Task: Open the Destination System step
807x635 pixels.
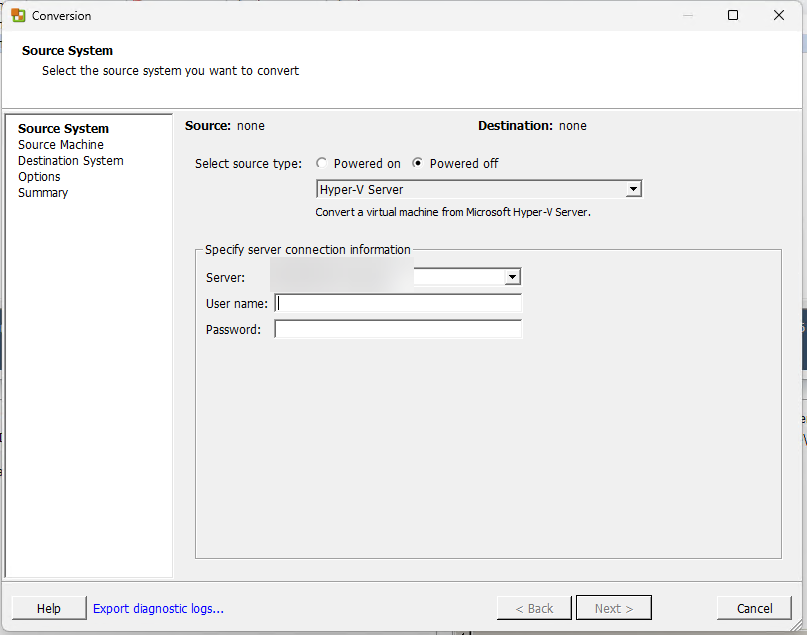Action: pyautogui.click(x=70, y=161)
